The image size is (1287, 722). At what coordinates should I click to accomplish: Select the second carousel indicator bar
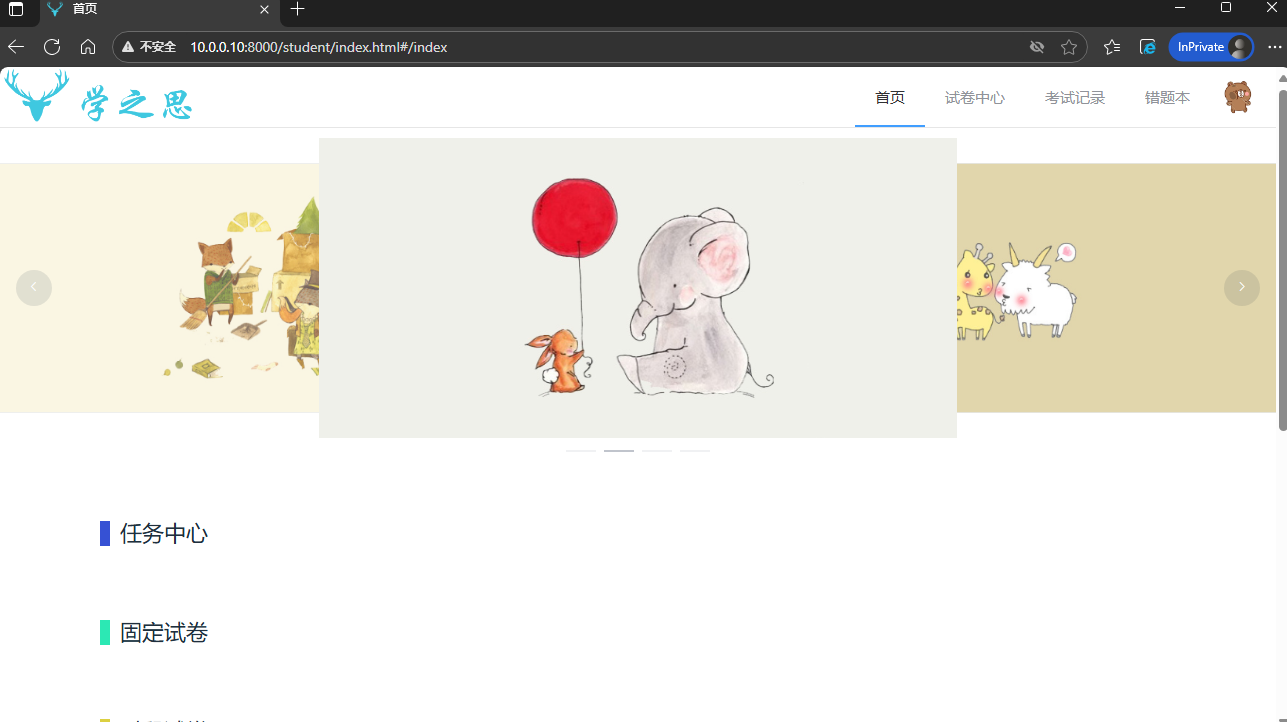pyautogui.click(x=619, y=451)
